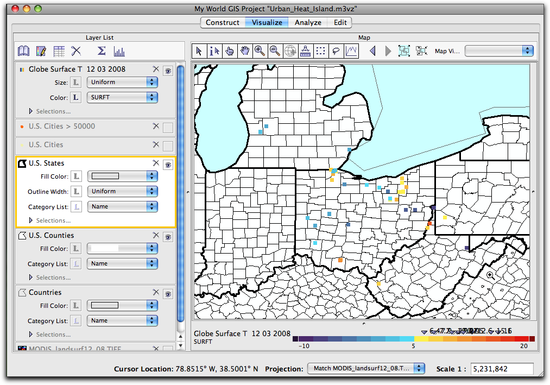Select the pointing hand link tool
This screenshot has height=385, width=550.
(229, 51)
